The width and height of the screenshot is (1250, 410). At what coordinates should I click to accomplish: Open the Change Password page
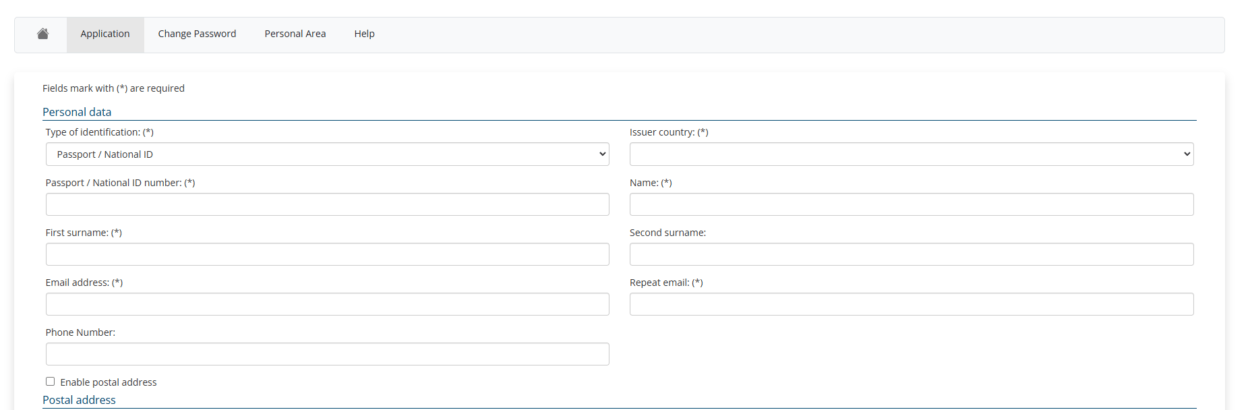[x=197, y=34]
